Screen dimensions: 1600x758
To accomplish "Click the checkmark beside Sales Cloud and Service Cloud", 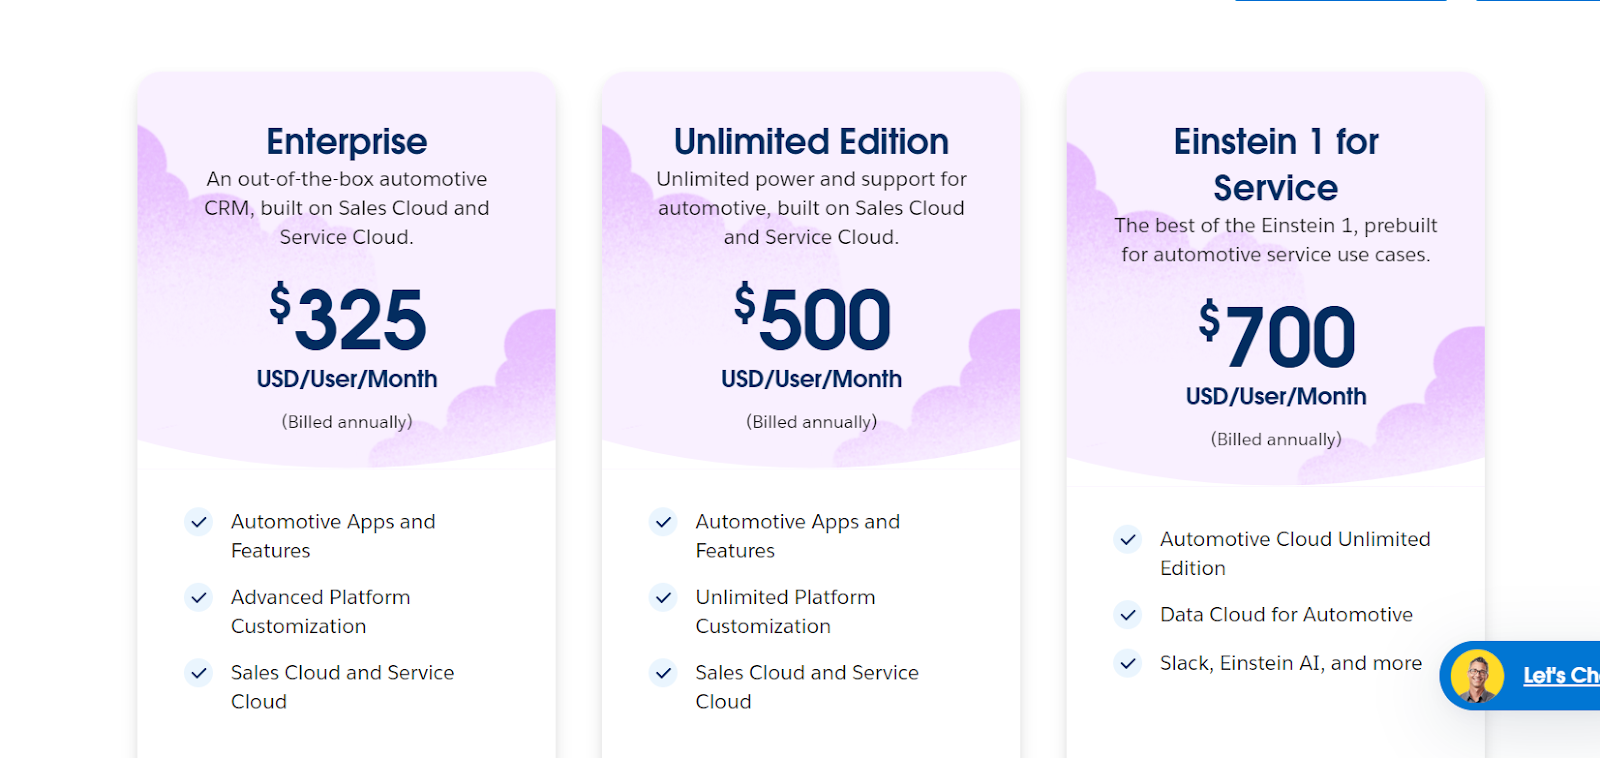I will (x=198, y=673).
